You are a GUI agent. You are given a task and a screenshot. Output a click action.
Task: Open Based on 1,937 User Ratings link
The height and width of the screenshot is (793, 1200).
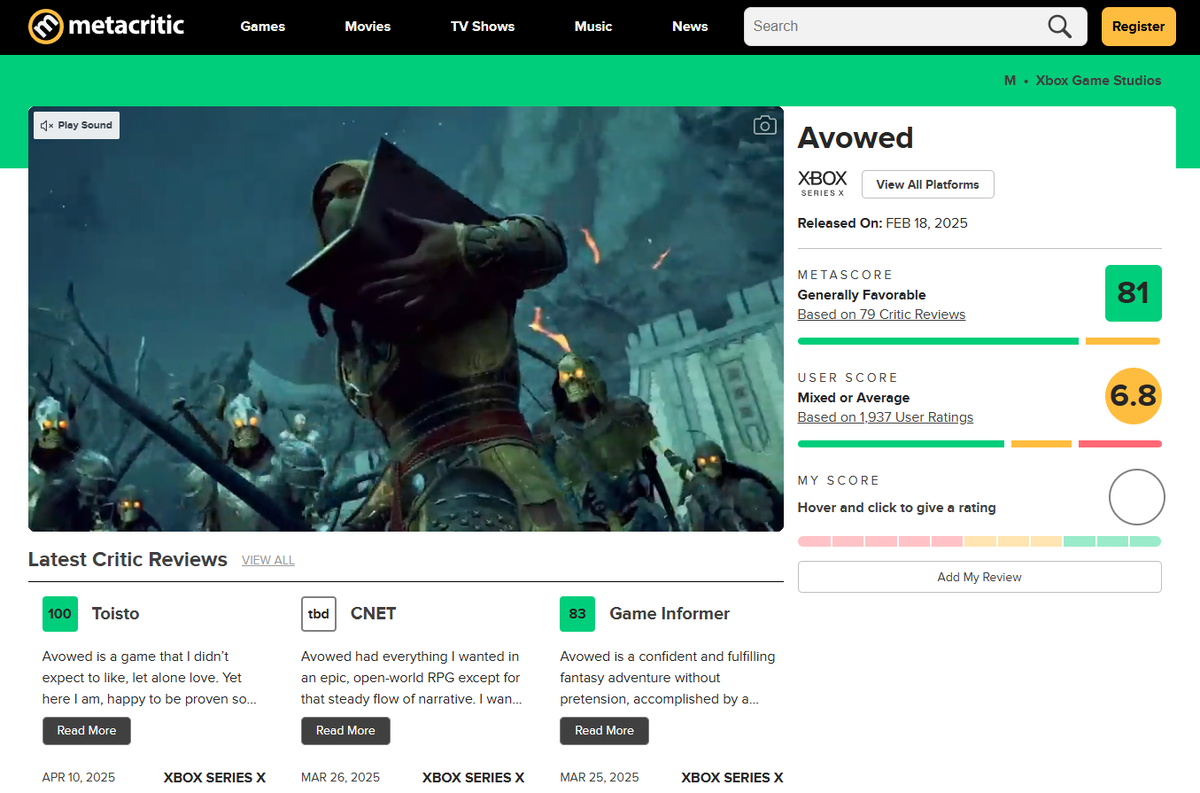tap(885, 417)
